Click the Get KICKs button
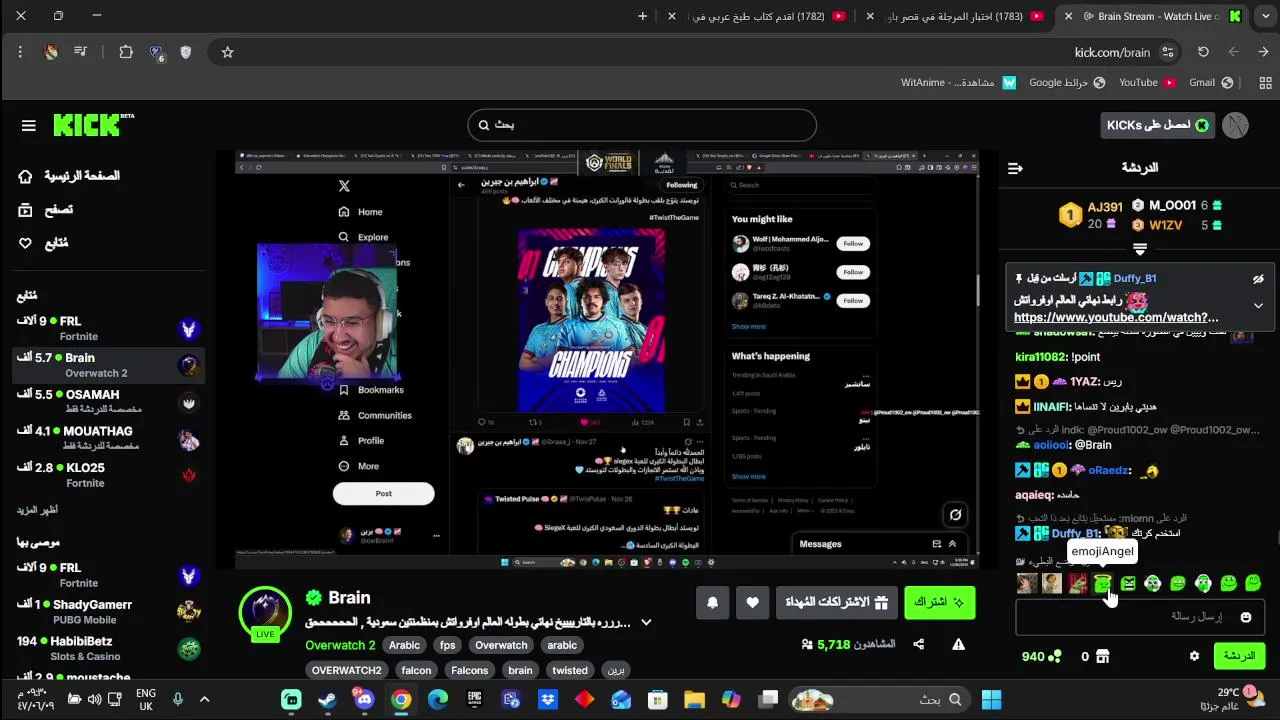 (1158, 125)
